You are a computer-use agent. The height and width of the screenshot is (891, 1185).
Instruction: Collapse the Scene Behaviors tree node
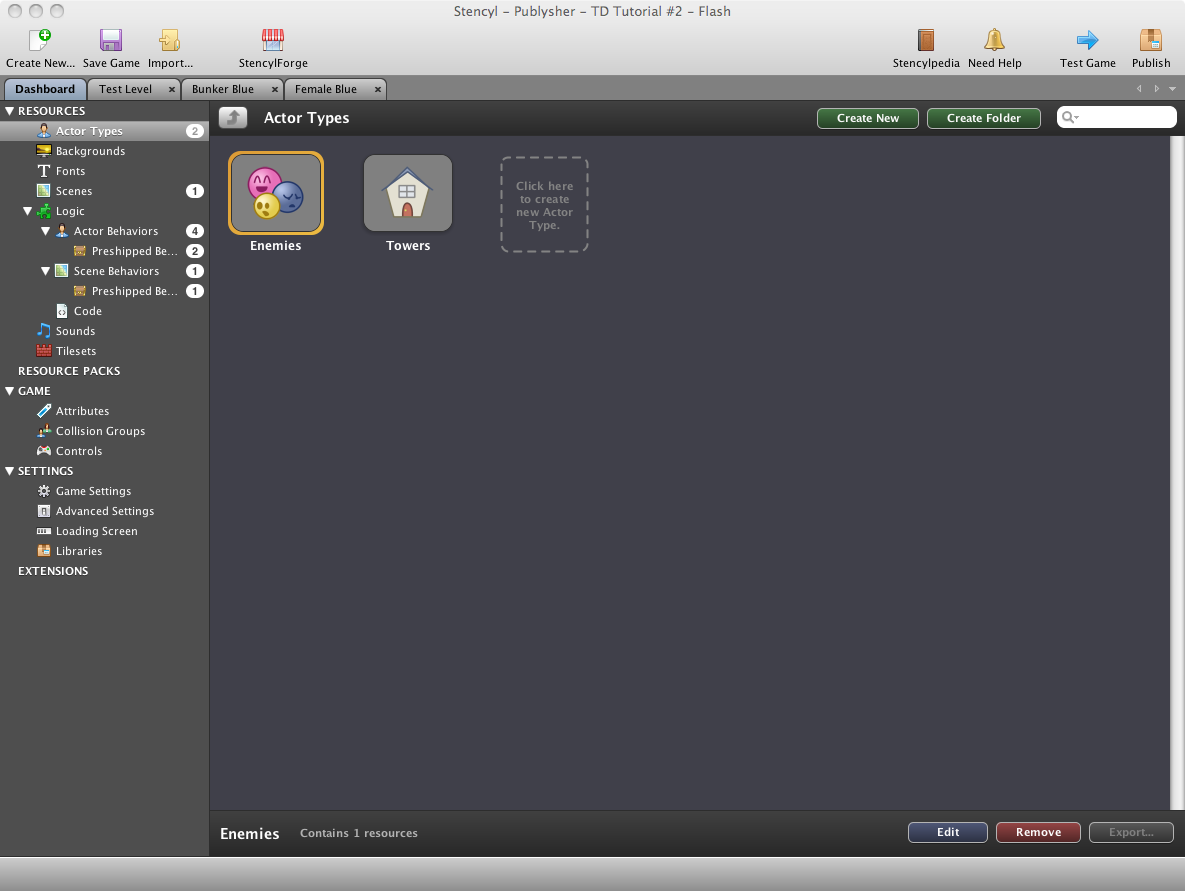pyautogui.click(x=45, y=271)
